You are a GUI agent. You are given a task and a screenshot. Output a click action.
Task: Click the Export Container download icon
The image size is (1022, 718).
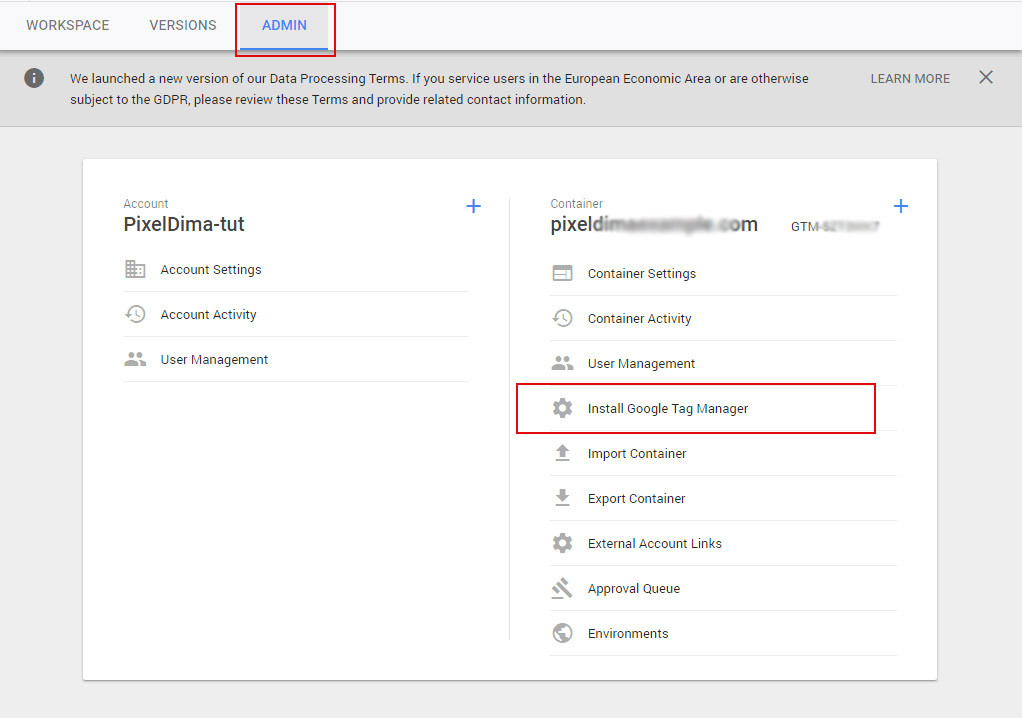tap(562, 498)
